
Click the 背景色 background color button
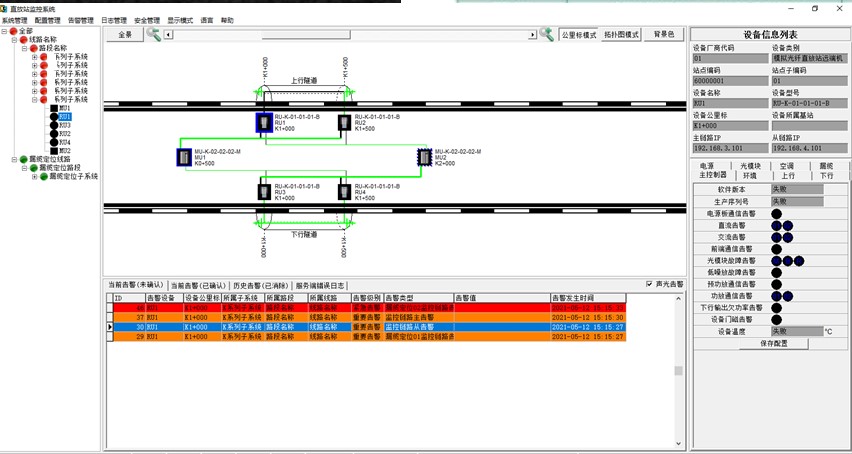(x=663, y=34)
